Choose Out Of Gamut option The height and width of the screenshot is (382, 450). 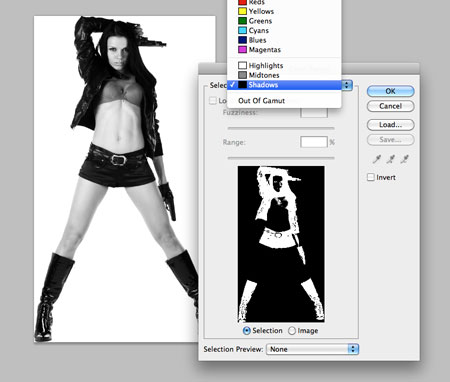[x=284, y=101]
